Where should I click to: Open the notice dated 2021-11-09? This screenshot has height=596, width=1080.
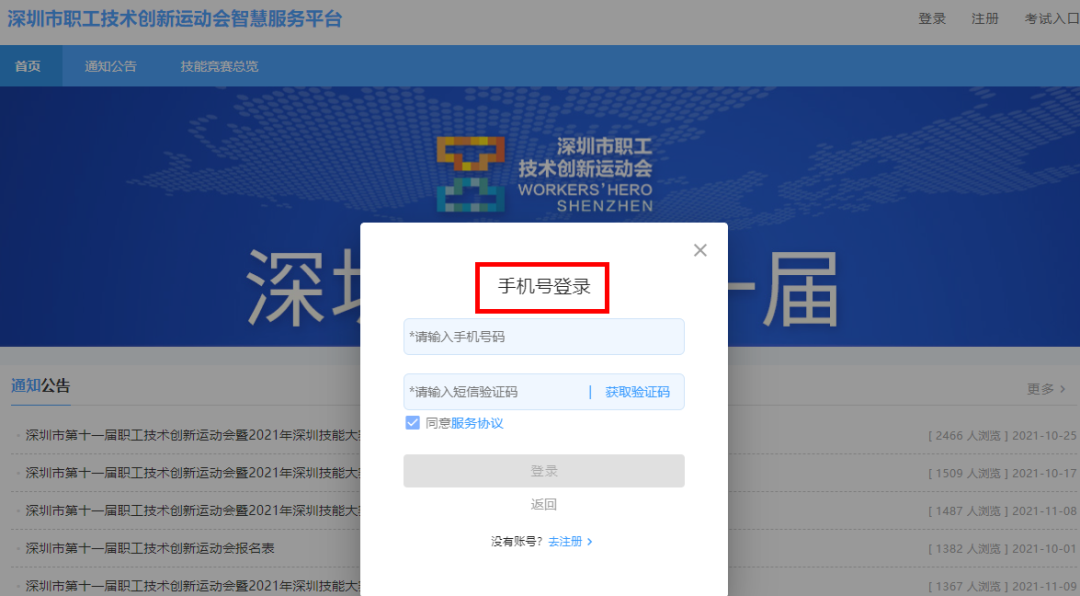point(193,586)
